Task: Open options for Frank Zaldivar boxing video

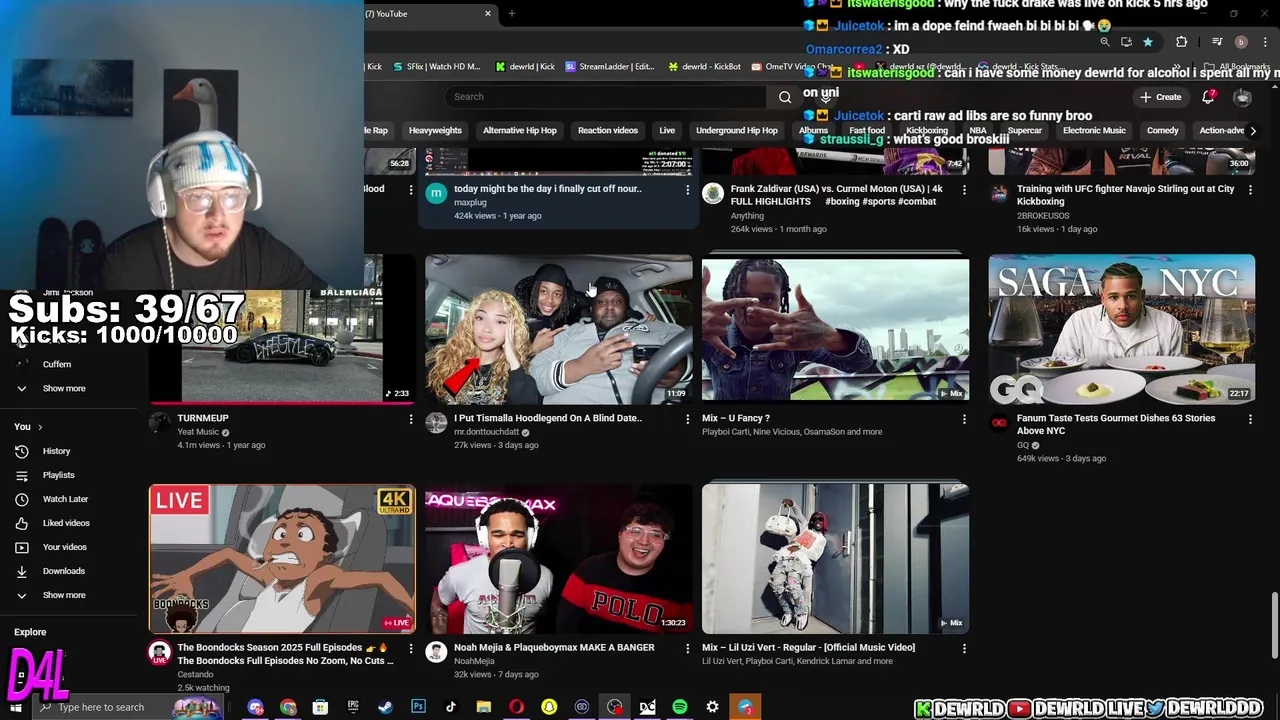Action: click(964, 189)
